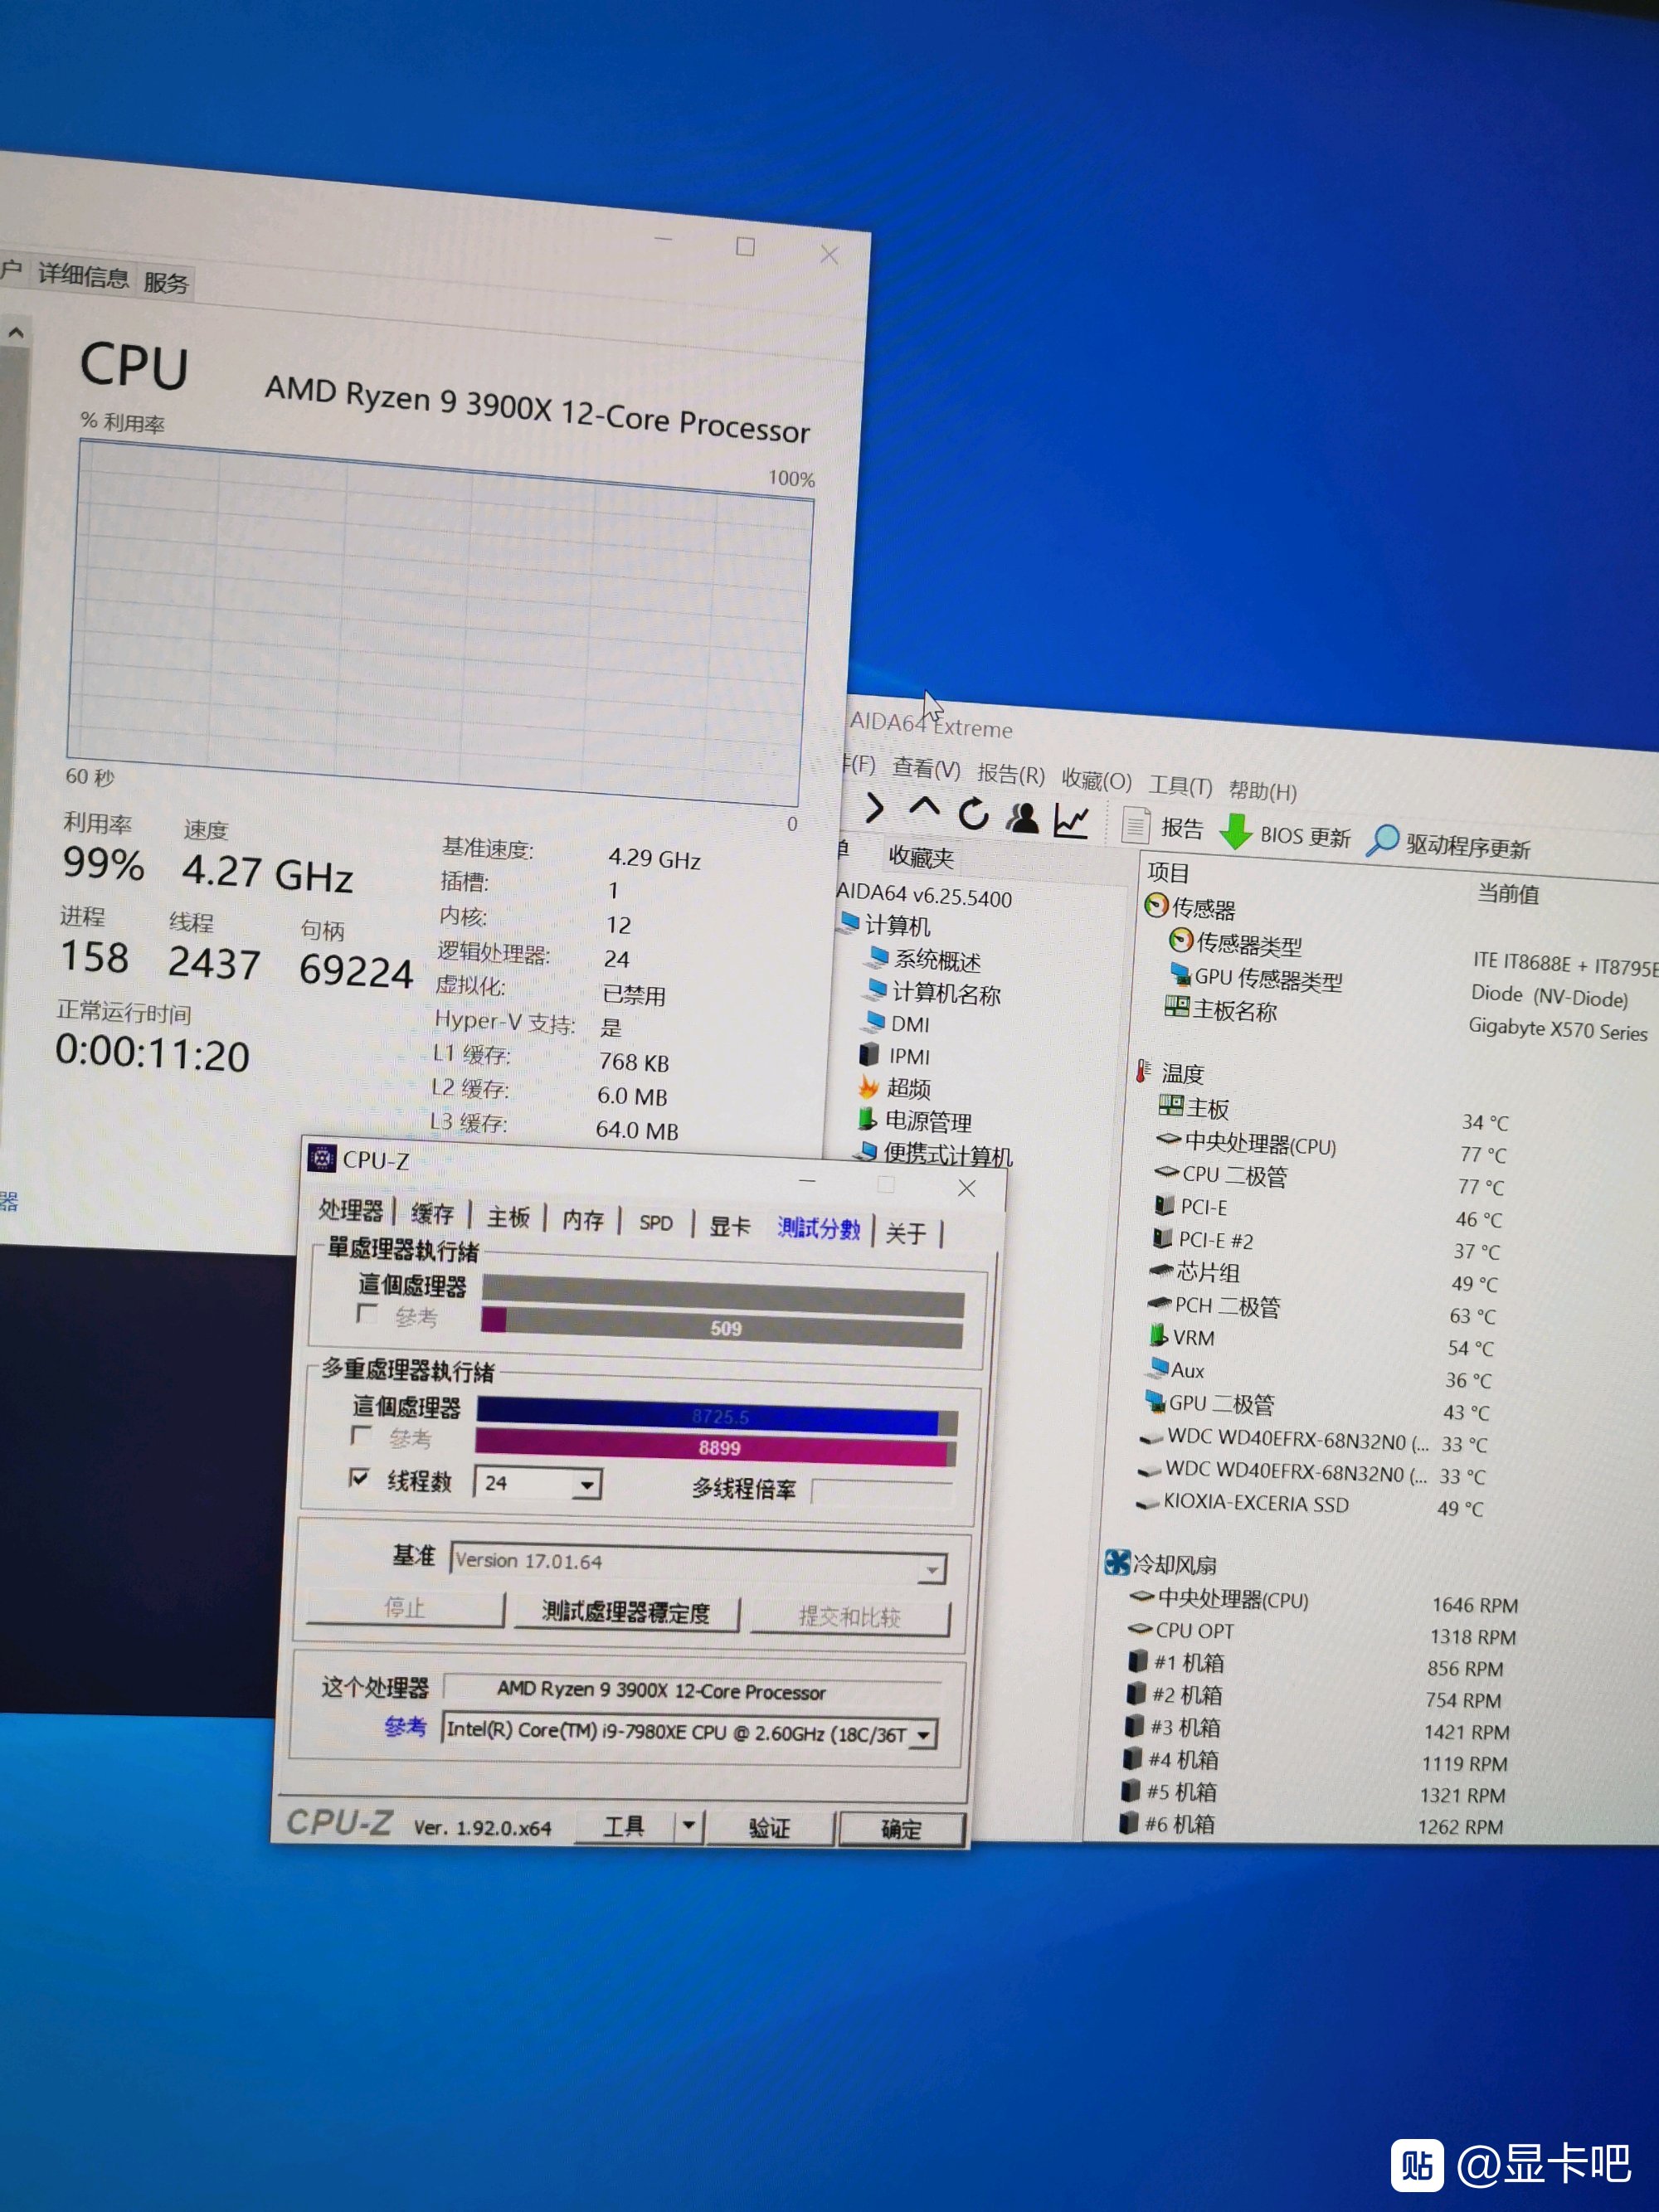Open the AIDA64 graph chart icon

tap(1071, 821)
